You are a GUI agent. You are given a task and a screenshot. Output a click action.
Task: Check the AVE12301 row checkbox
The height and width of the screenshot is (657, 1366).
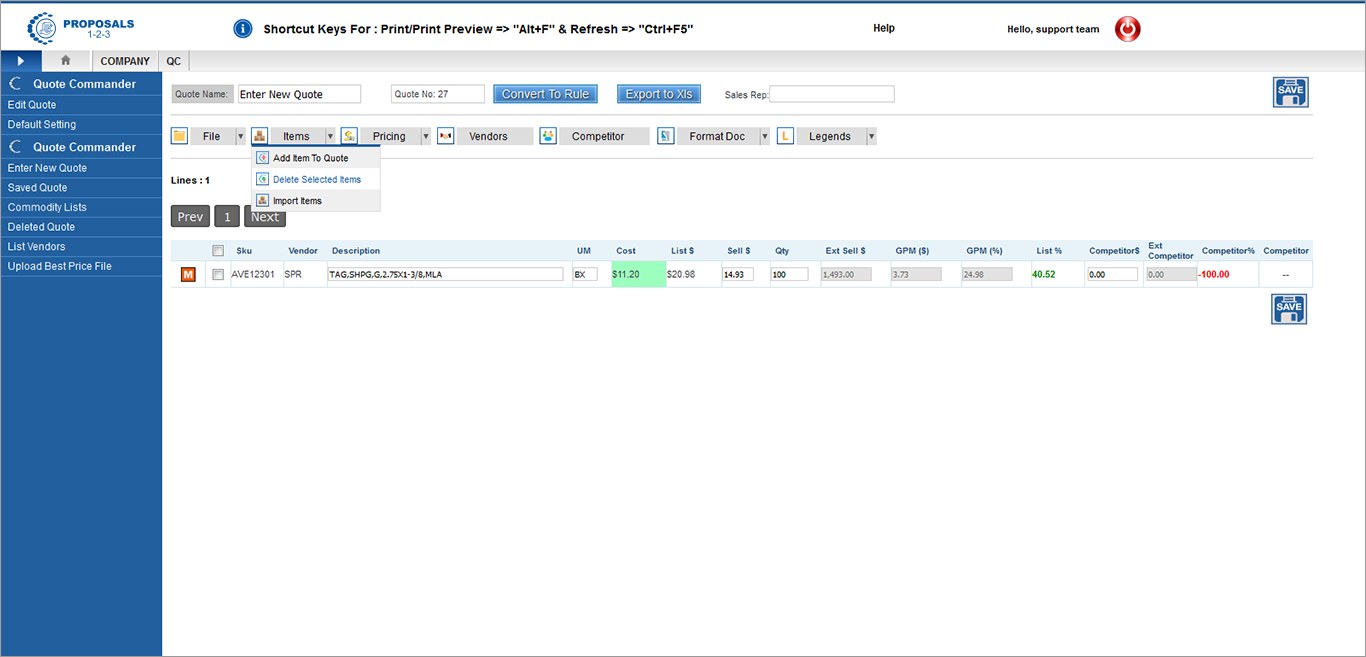tap(218, 274)
